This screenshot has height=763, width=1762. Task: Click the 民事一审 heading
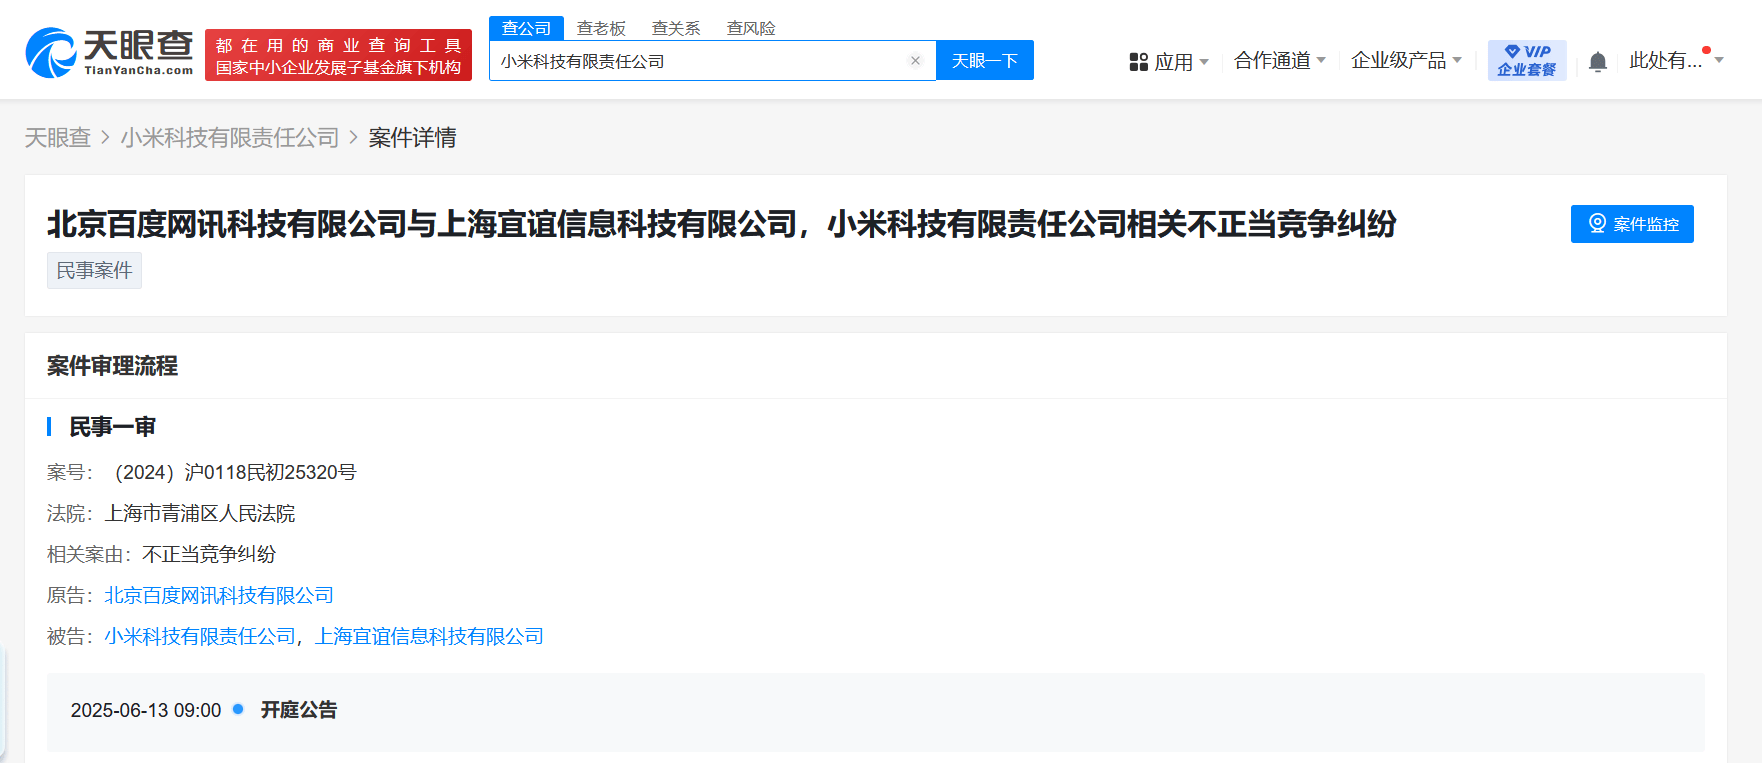pyautogui.click(x=112, y=427)
